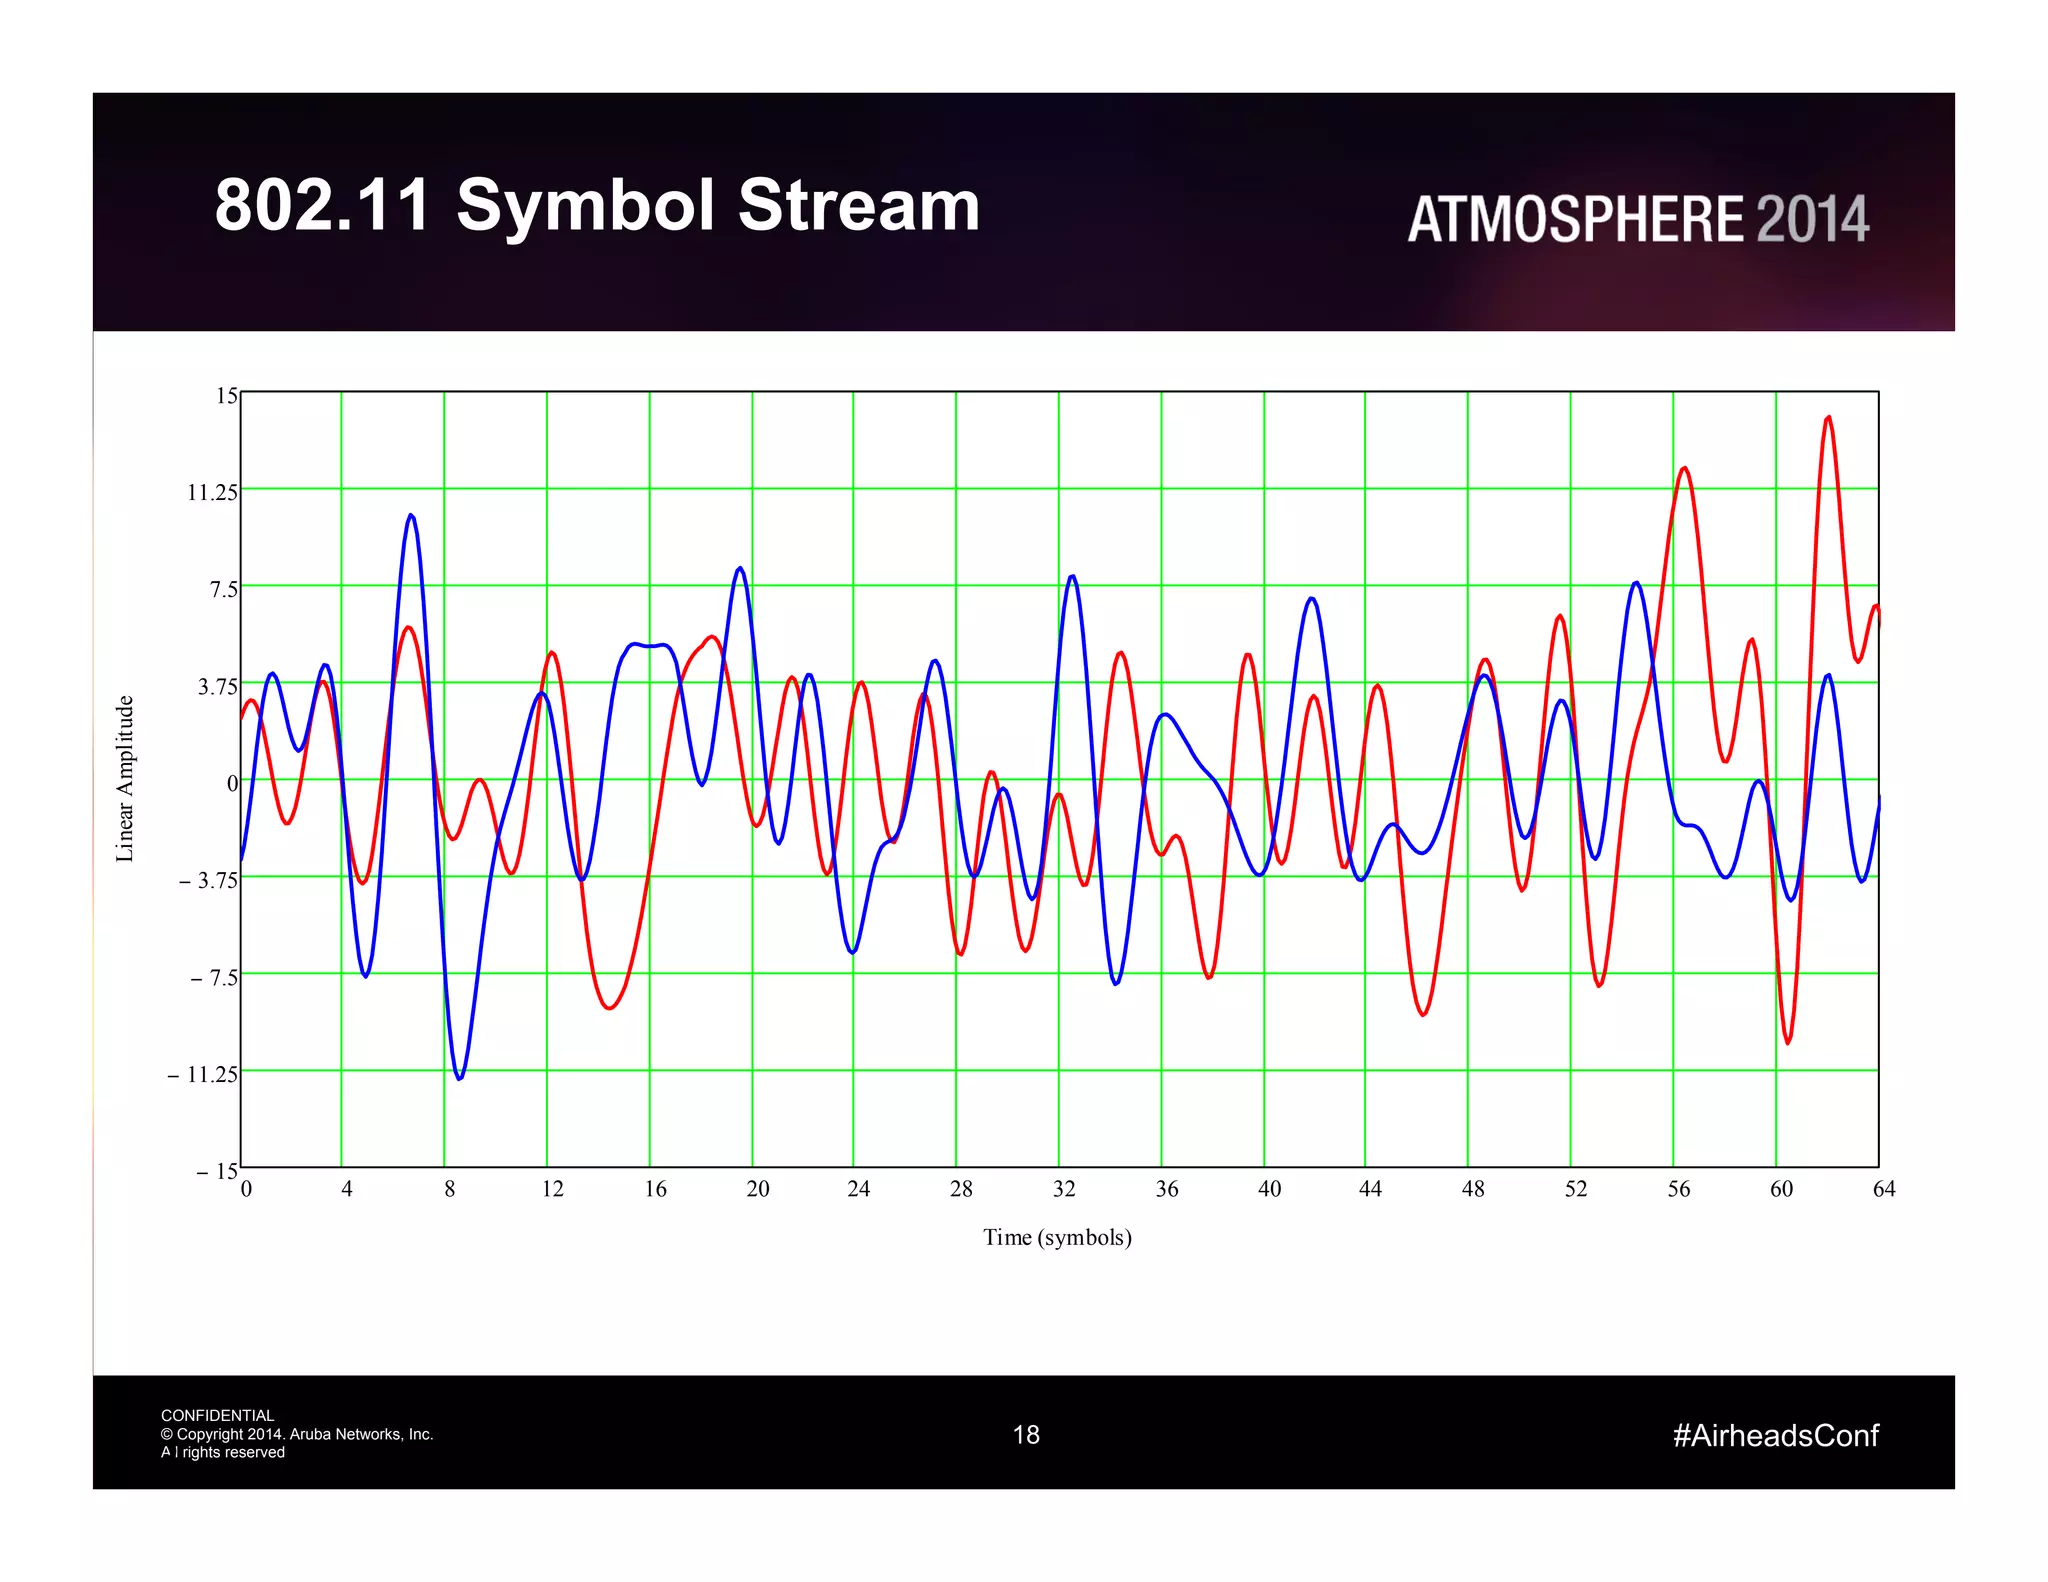Viewport: 2048px width, 1582px height.
Task: Click the x-axis tick label '4'
Action: point(347,1189)
